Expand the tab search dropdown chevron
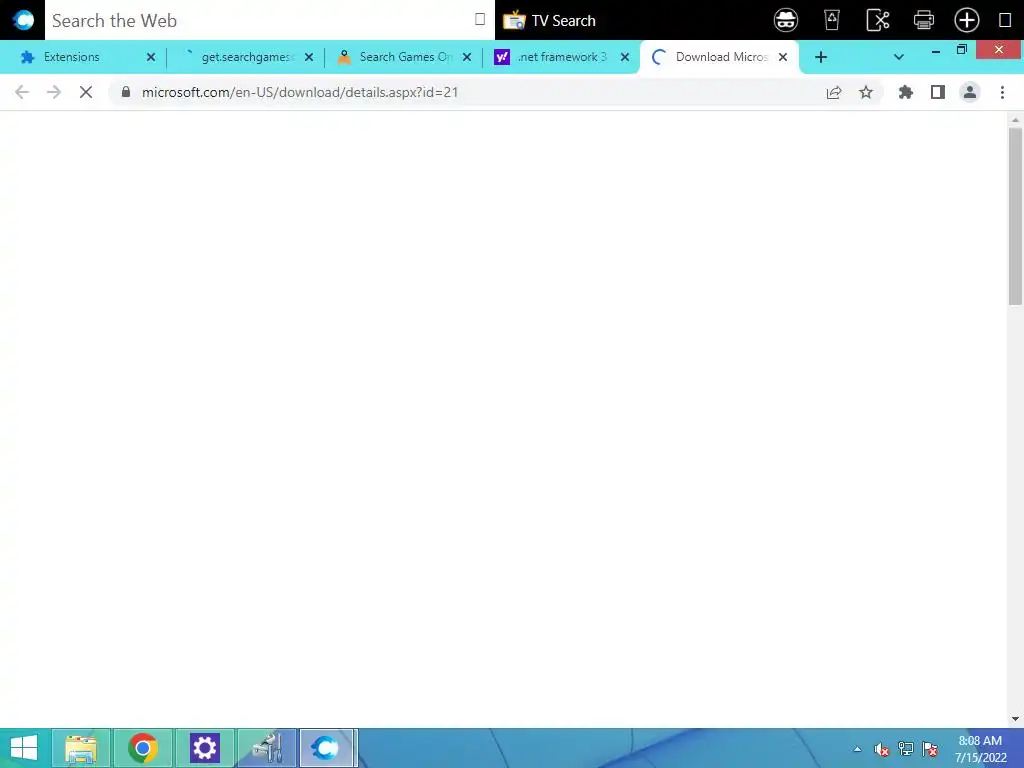Viewport: 1024px width, 768px height. 899,57
